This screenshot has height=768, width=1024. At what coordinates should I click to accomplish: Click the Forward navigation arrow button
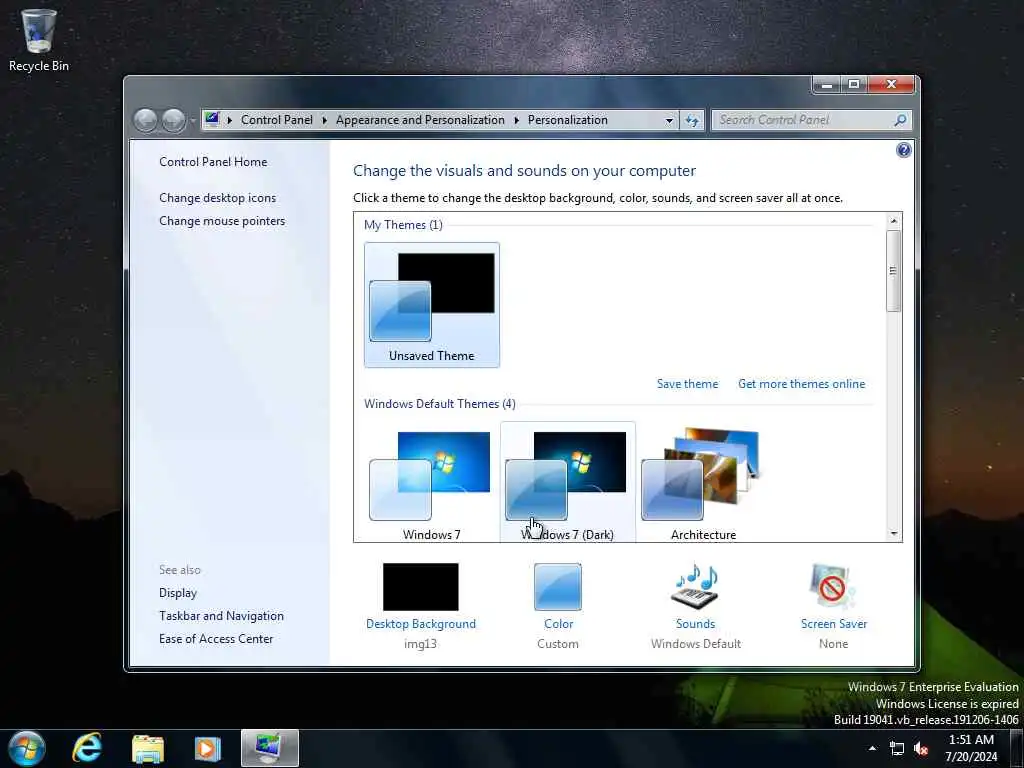[173, 120]
